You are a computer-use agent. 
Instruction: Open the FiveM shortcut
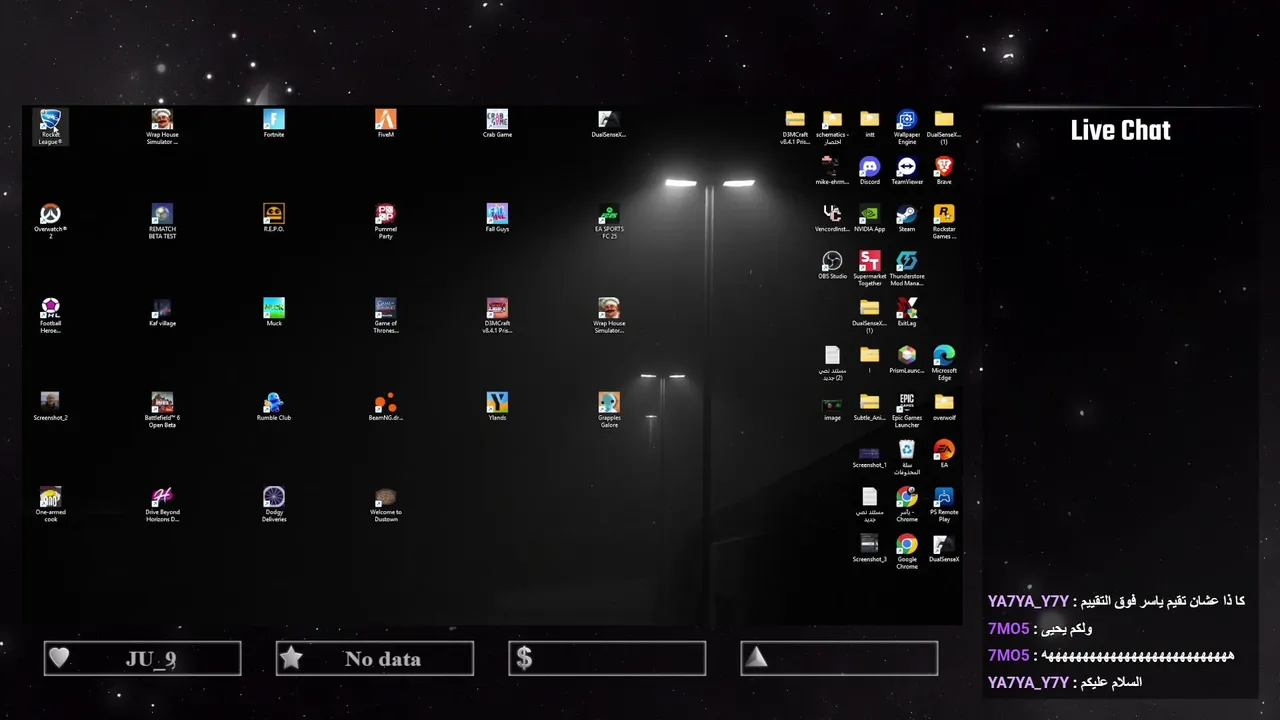386,124
